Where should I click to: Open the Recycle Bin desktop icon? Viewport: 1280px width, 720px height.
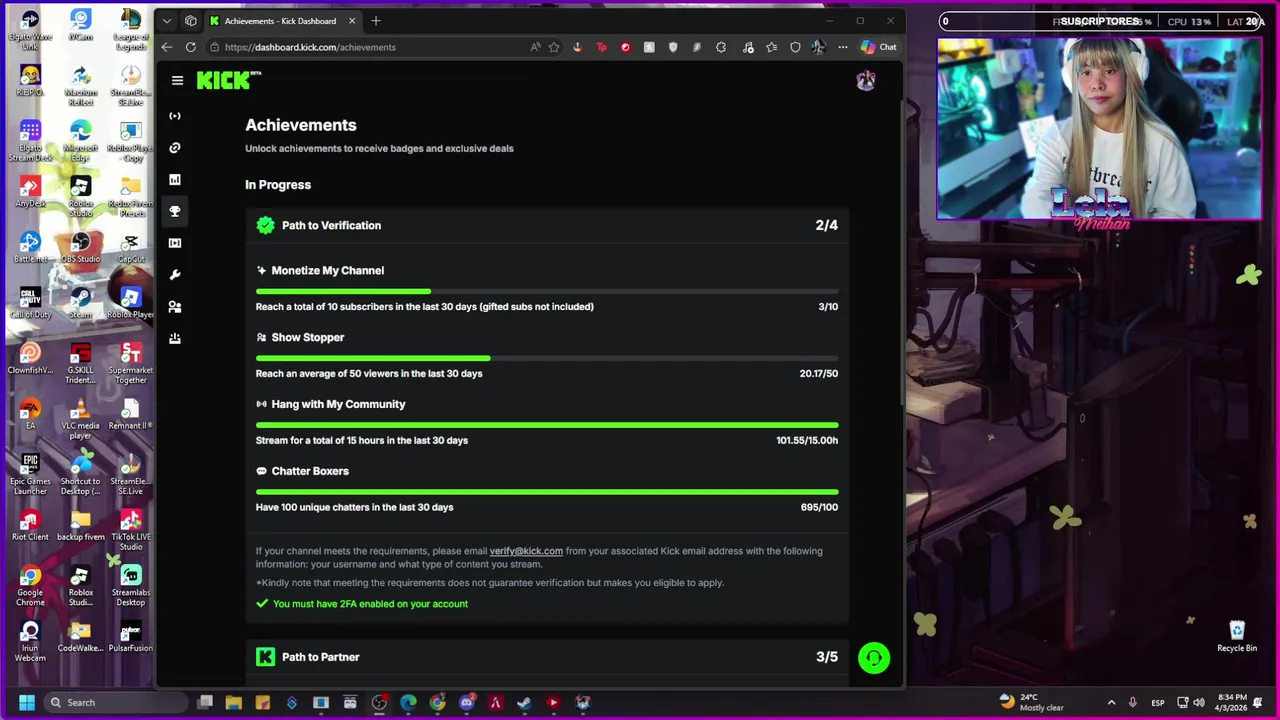coord(1237,636)
